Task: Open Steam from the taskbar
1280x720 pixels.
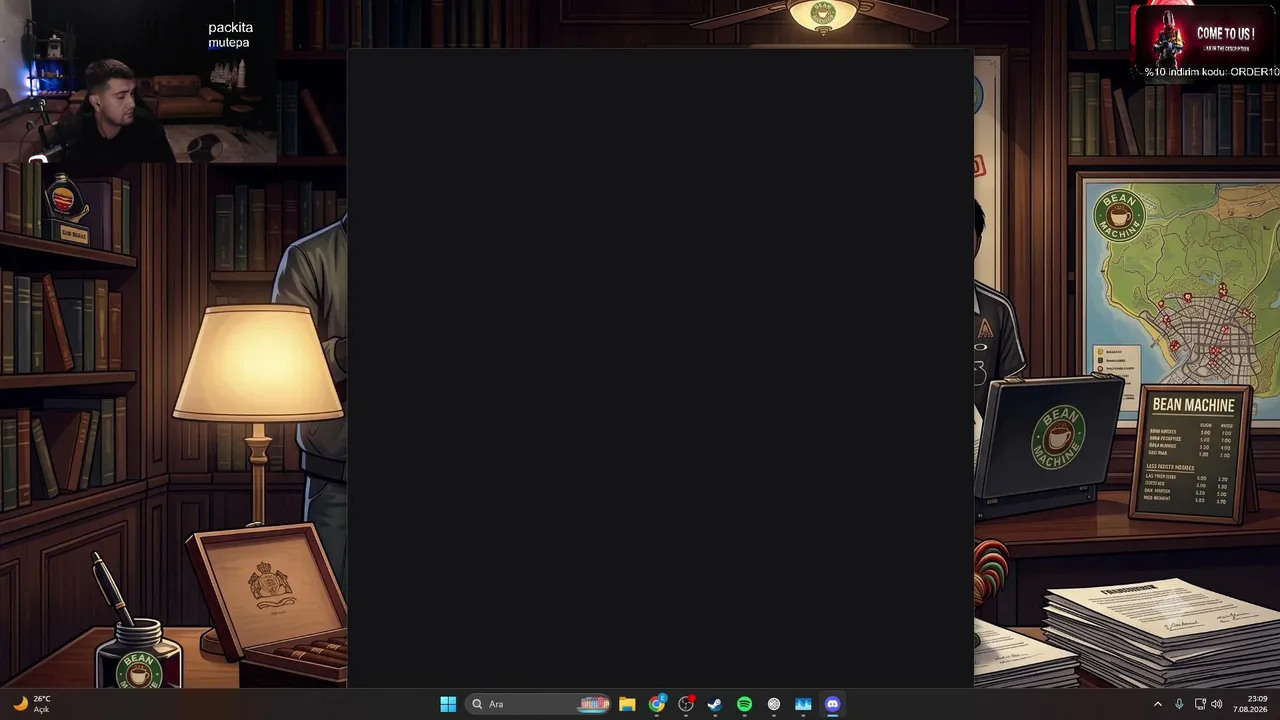Action: [715, 704]
